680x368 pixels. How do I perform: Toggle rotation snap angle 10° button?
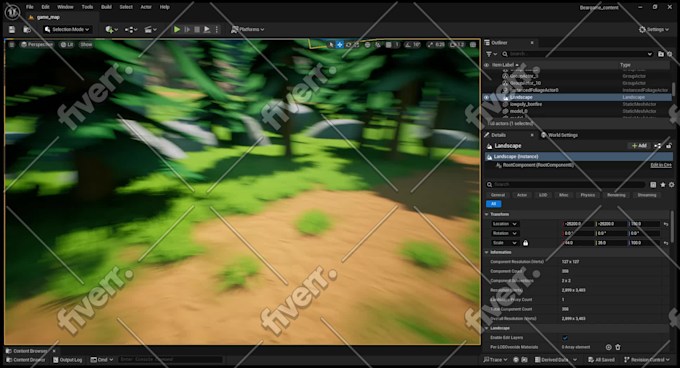pyautogui.click(x=412, y=45)
